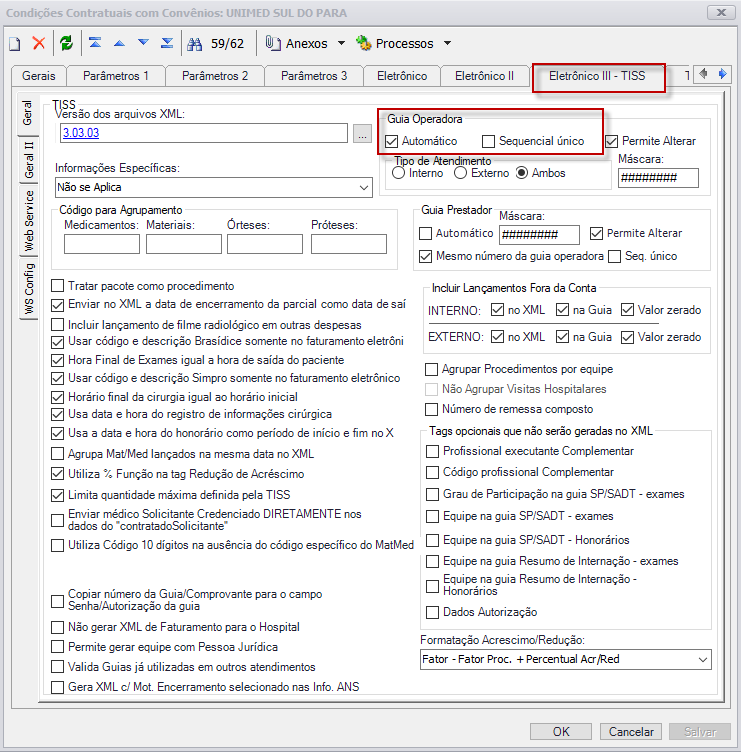The image size is (741, 752).
Task: Toggle EXTERNO Valor zerado checkbox
Action: point(627,338)
